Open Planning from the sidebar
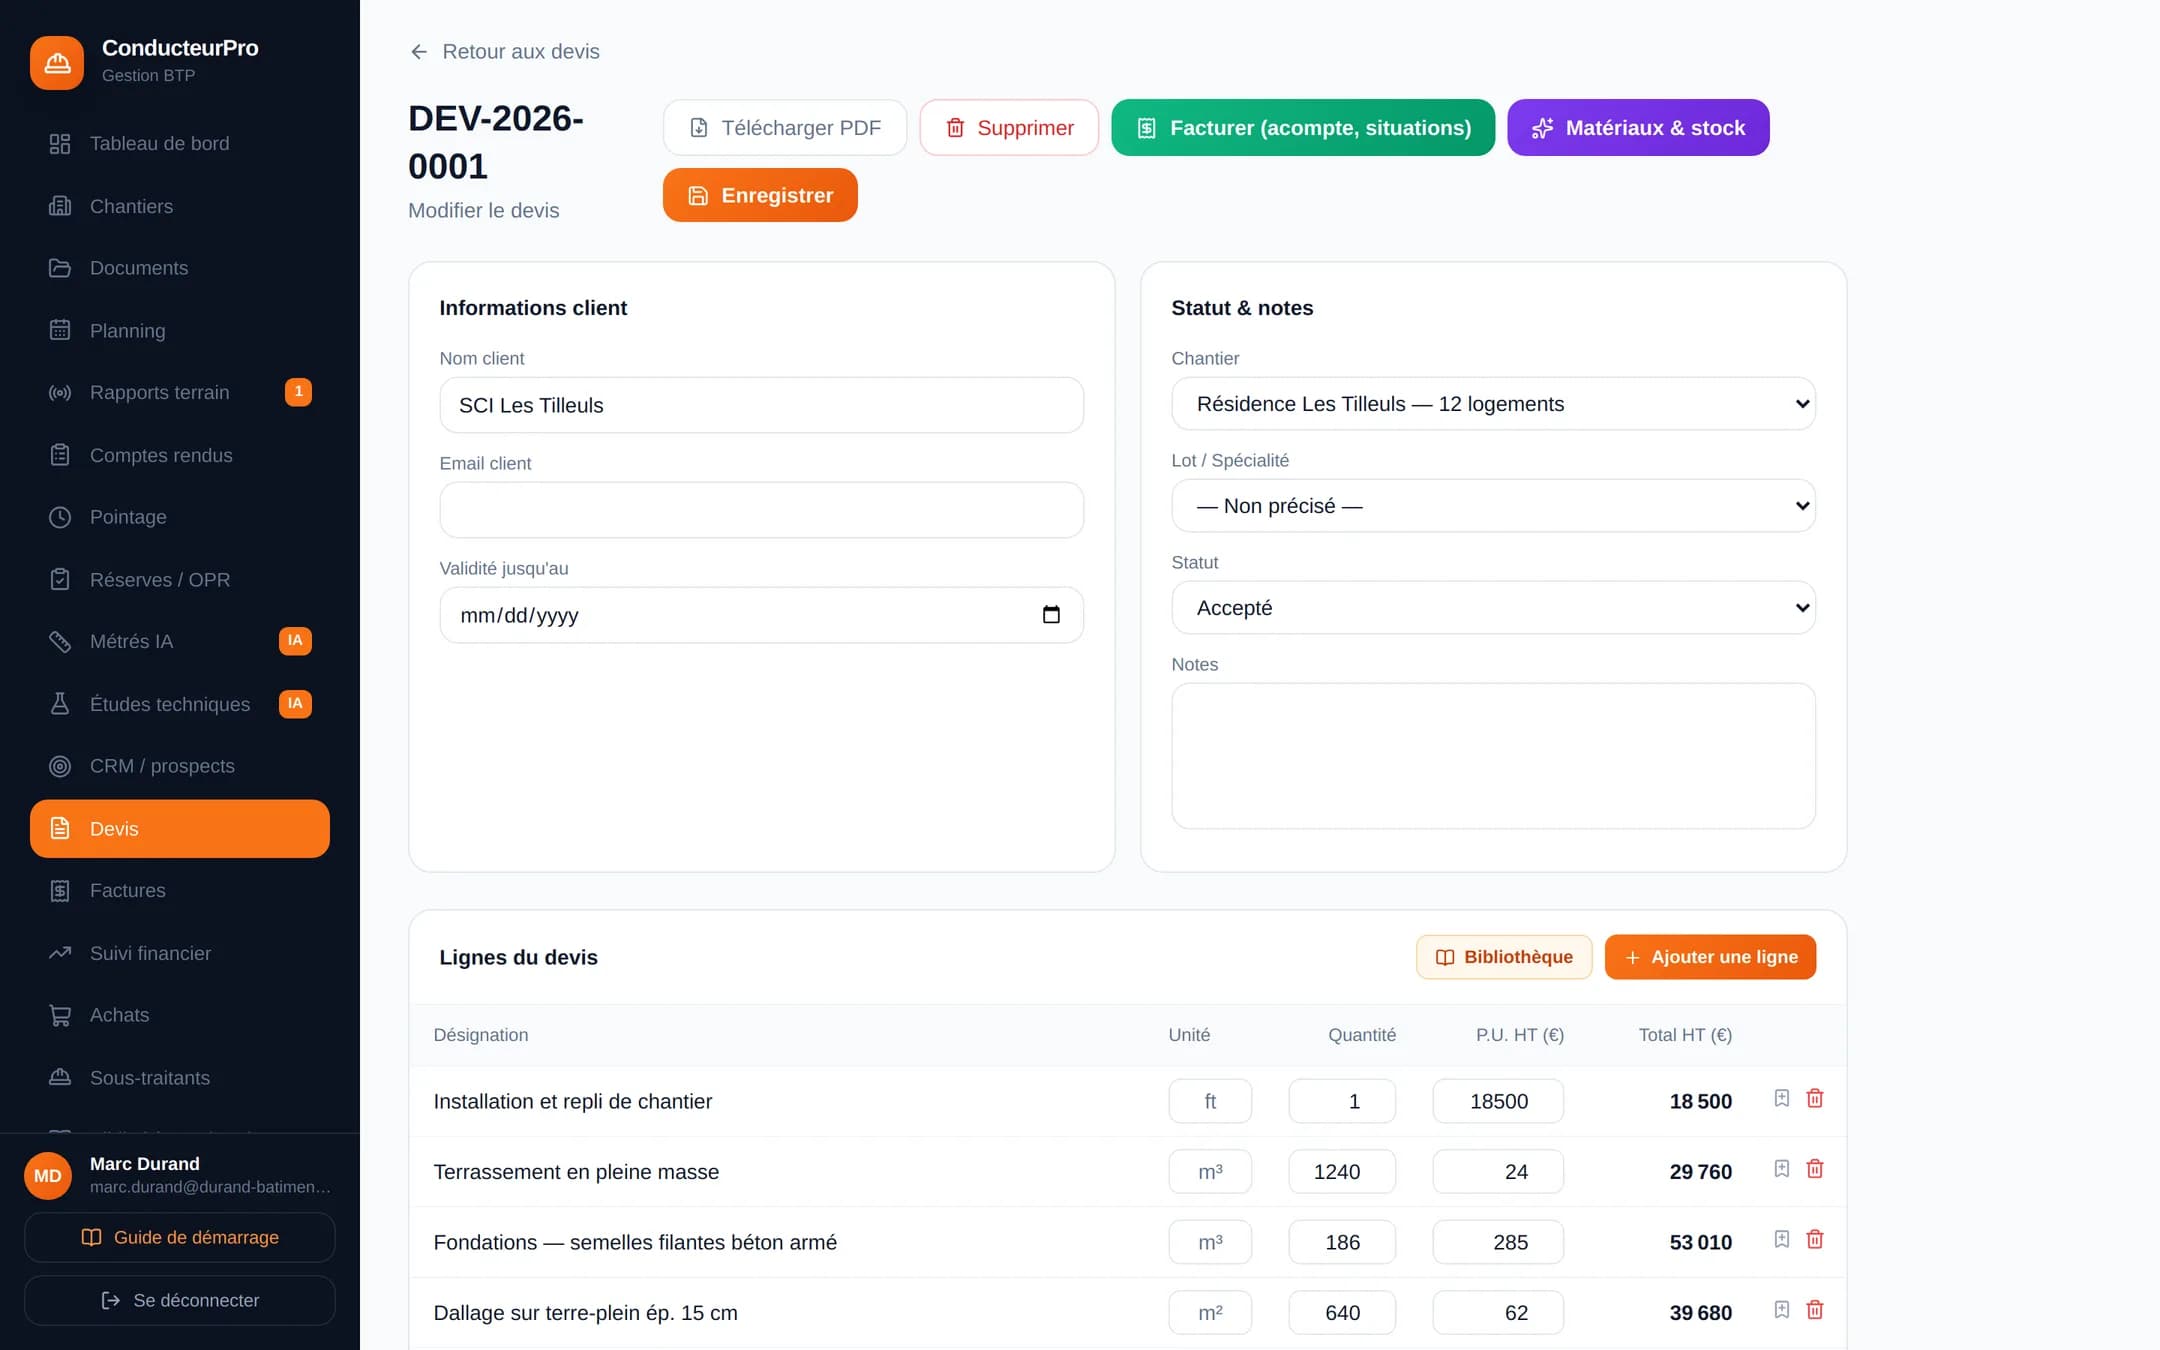Image resolution: width=2160 pixels, height=1350 pixels. coord(180,331)
